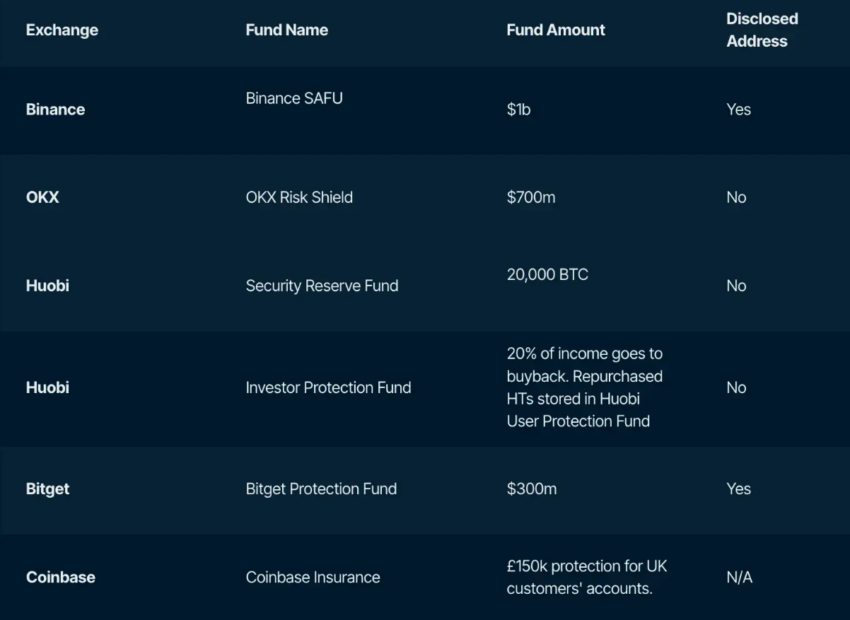The width and height of the screenshot is (850, 620).
Task: Click the $1b fund amount
Action: click(x=519, y=109)
